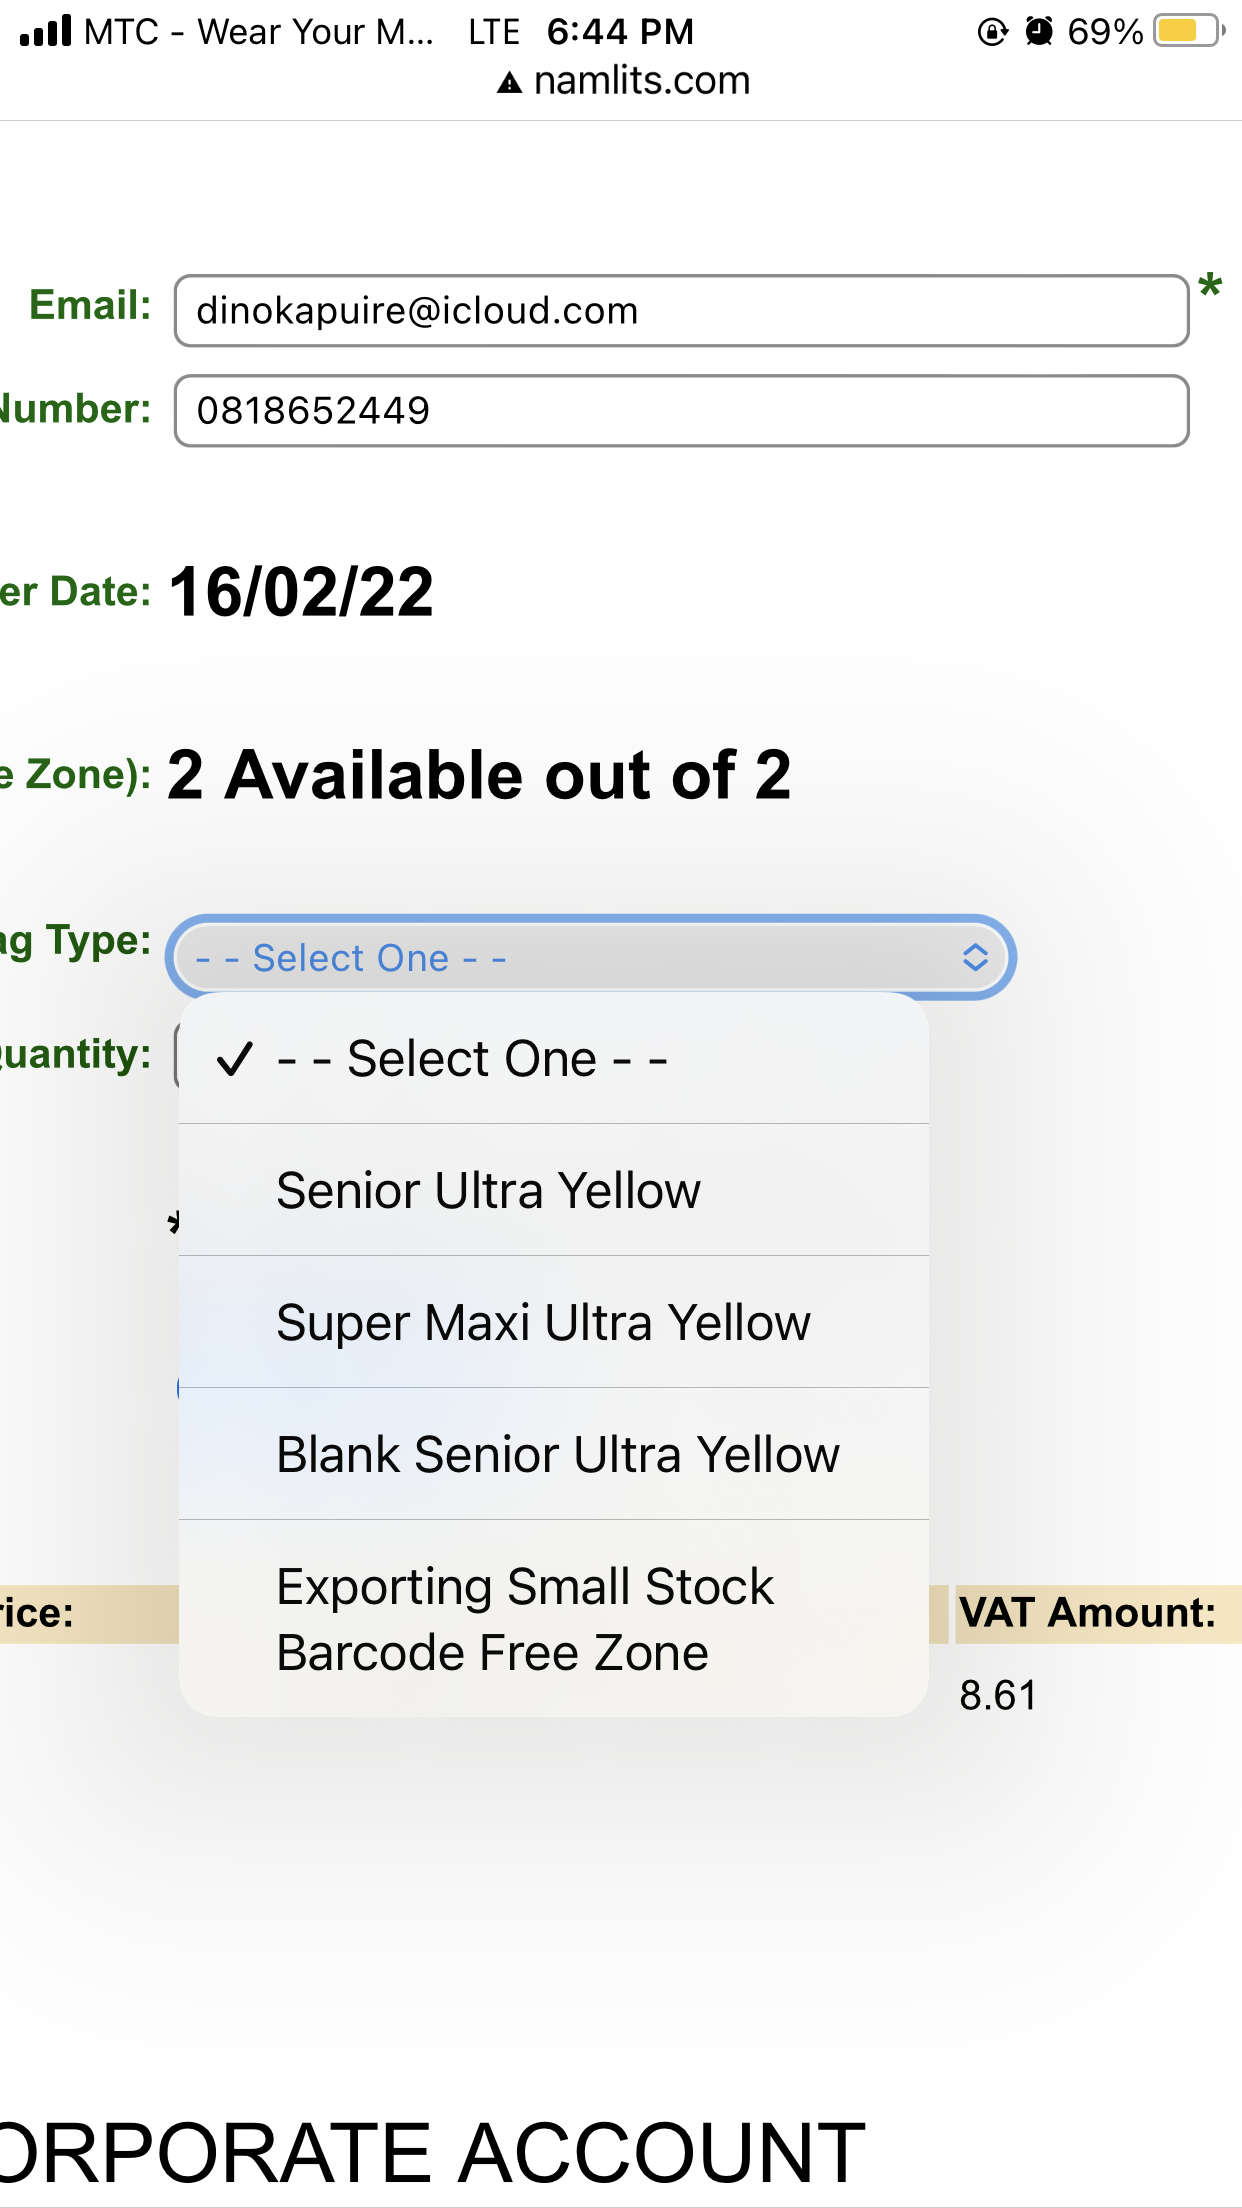
Task: Tap the cellular signal strength icon
Action: [x=46, y=31]
